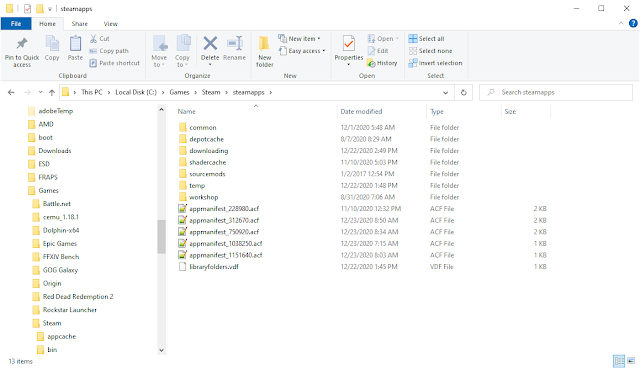Select Red Dead Redemption 2 in tree
Viewport: 640px width, 368px height.
[78, 297]
